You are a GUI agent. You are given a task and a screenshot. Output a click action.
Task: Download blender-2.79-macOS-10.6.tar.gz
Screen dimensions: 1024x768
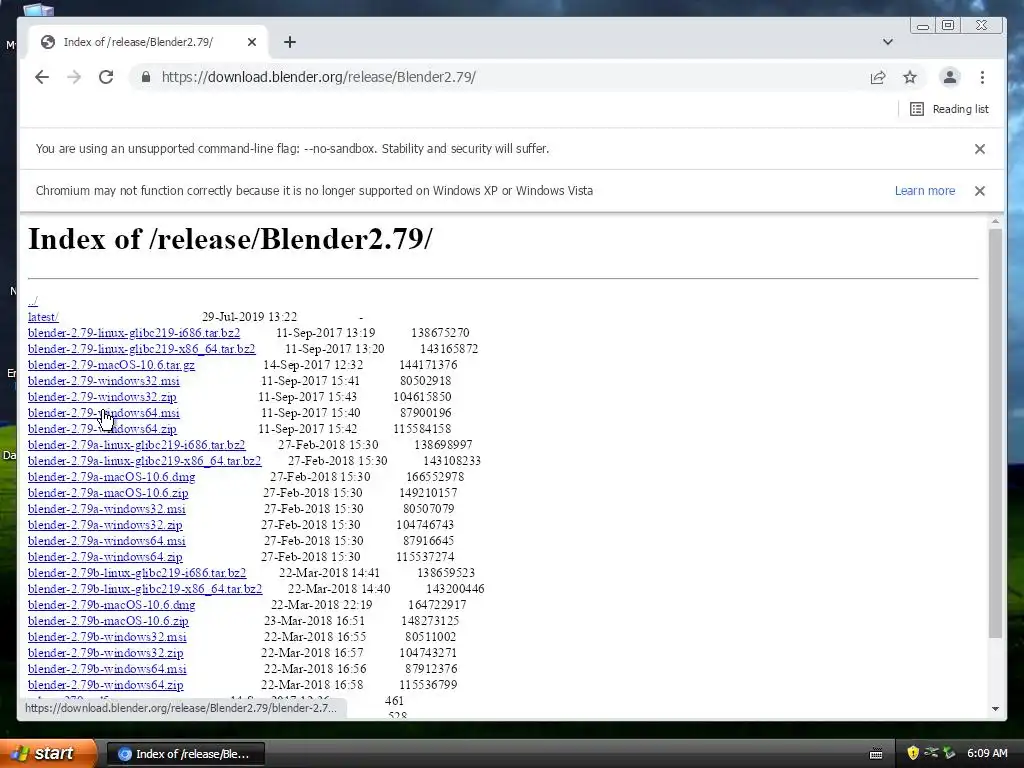(111, 365)
